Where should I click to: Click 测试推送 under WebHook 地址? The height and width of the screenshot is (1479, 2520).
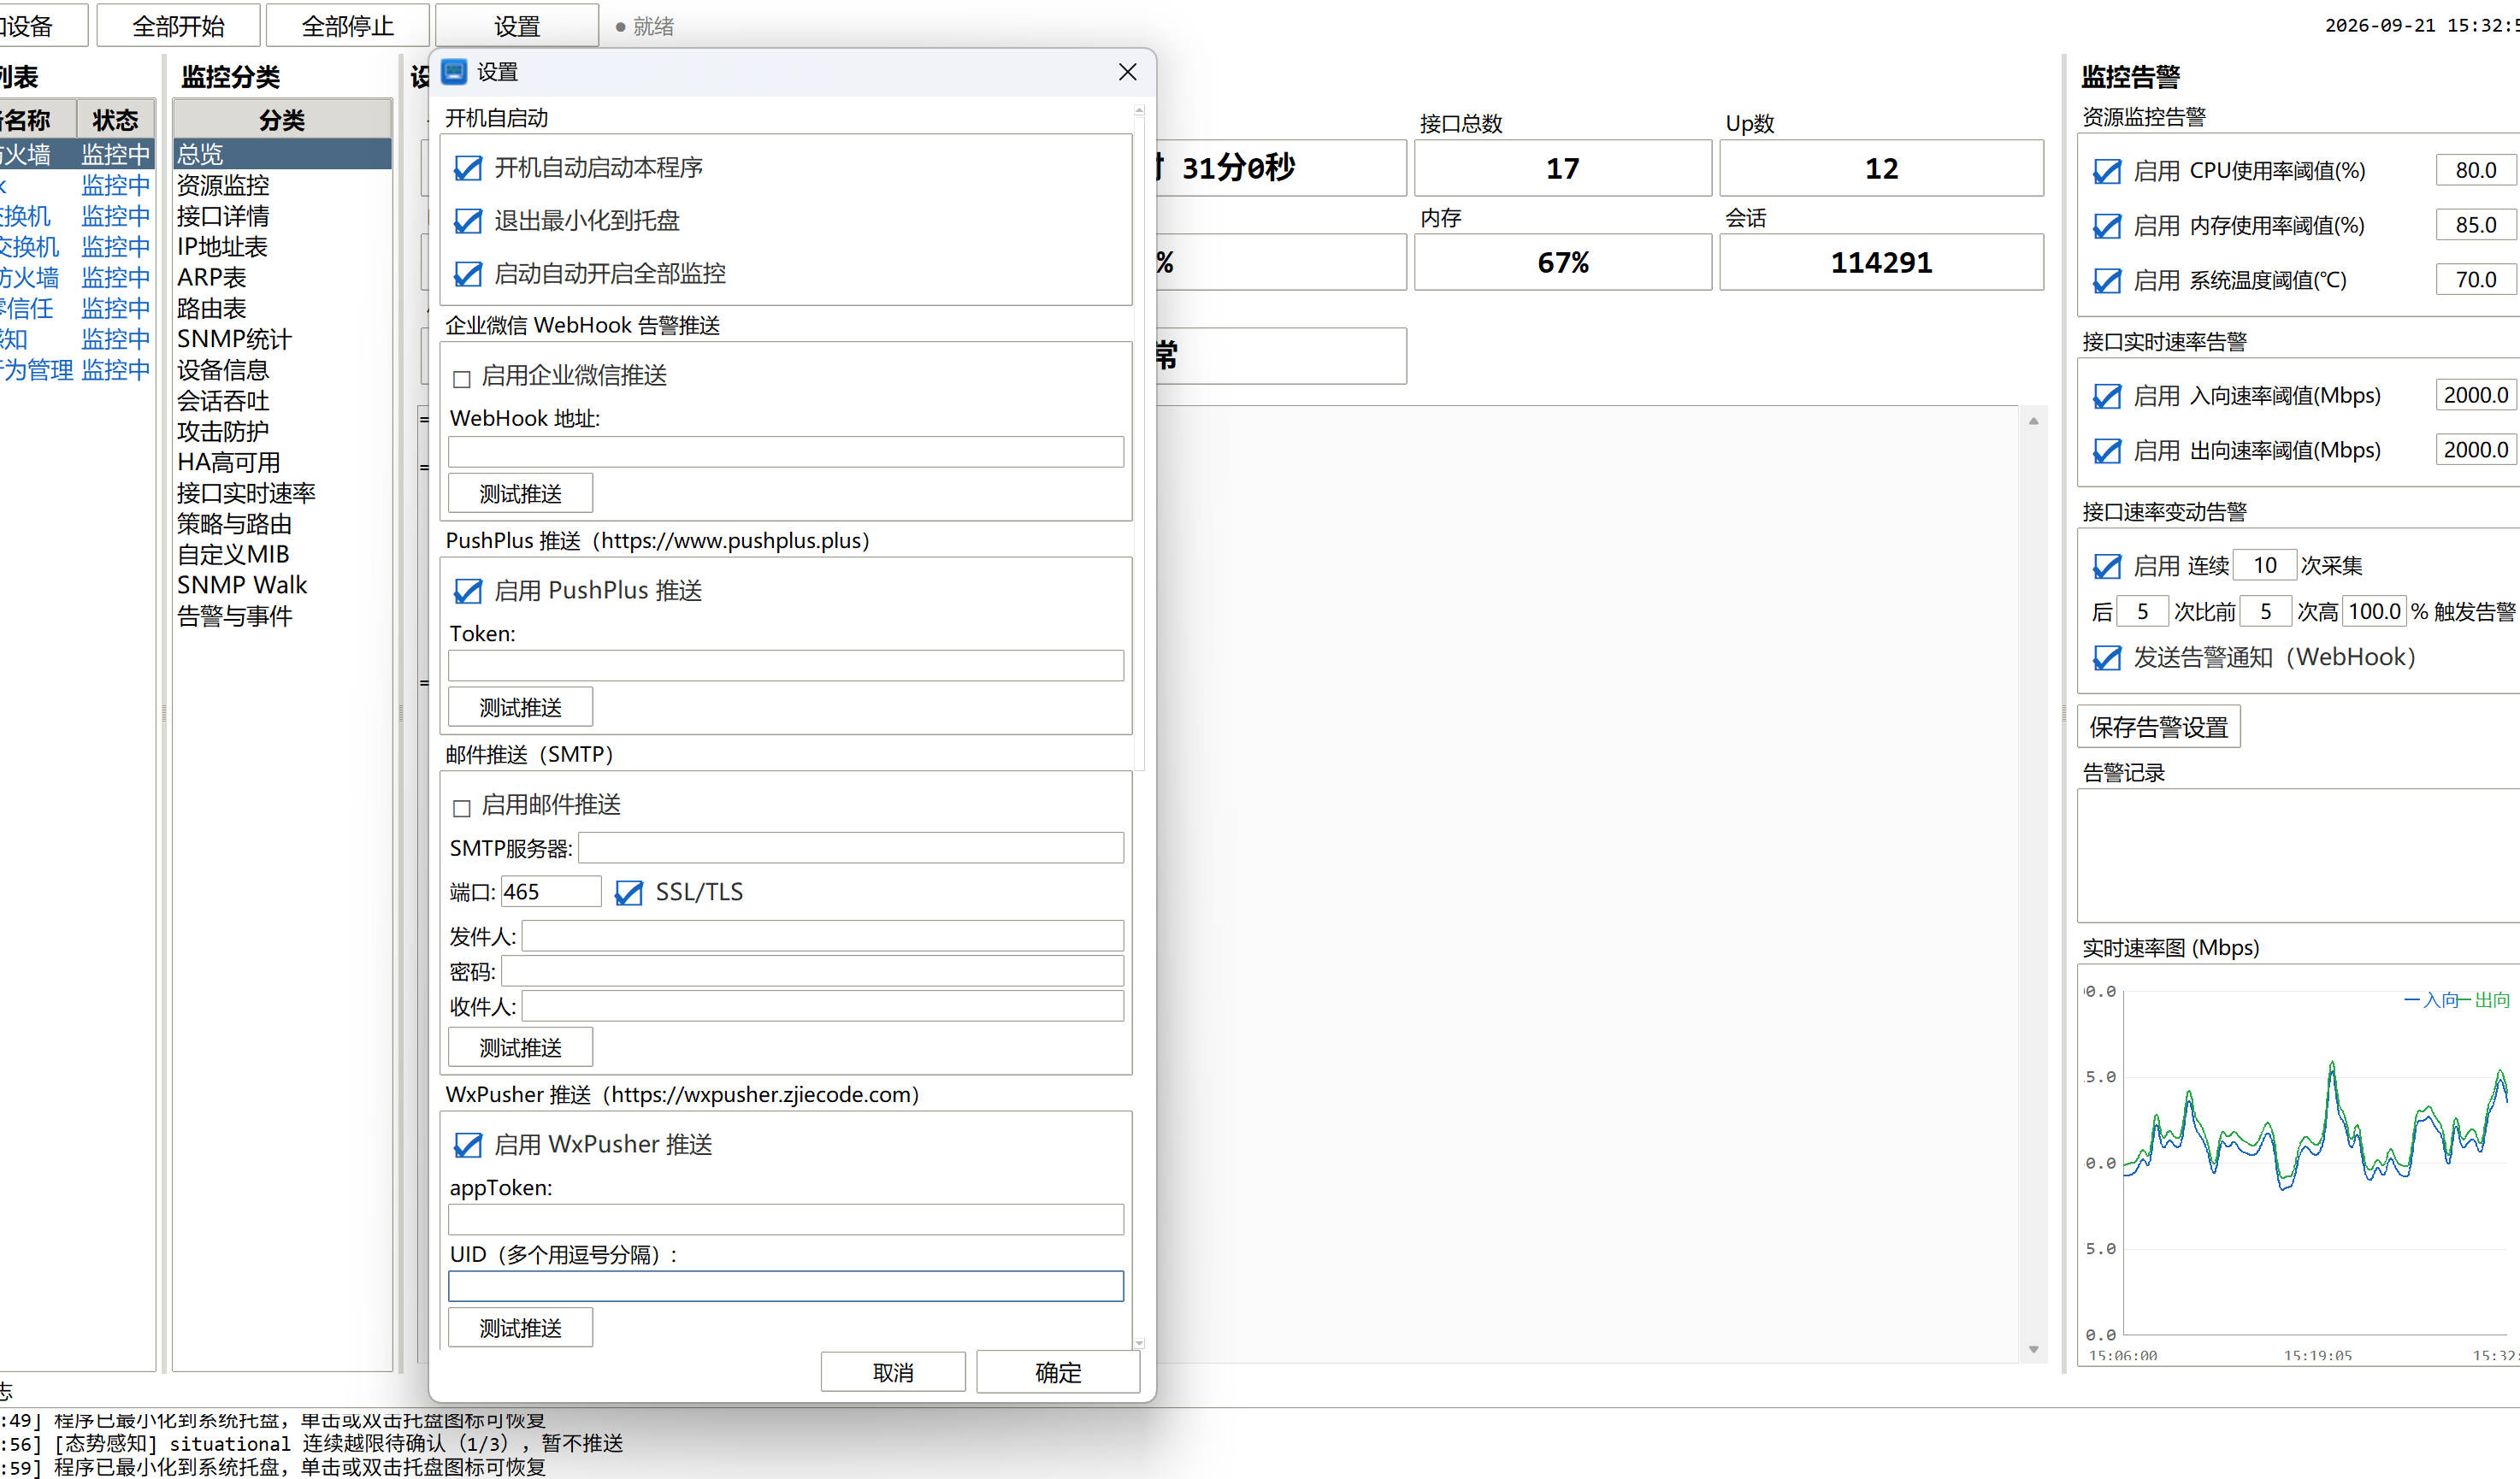coord(520,493)
